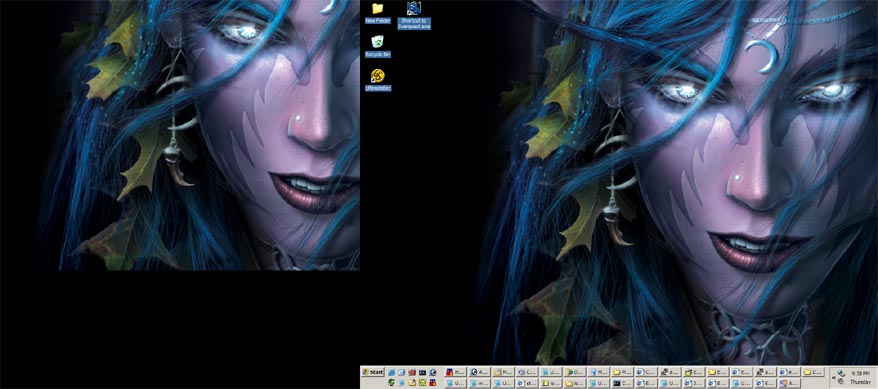The width and height of the screenshot is (878, 389).
Task: Switch to the 'lo...' taskbar button
Action: (x=552, y=383)
